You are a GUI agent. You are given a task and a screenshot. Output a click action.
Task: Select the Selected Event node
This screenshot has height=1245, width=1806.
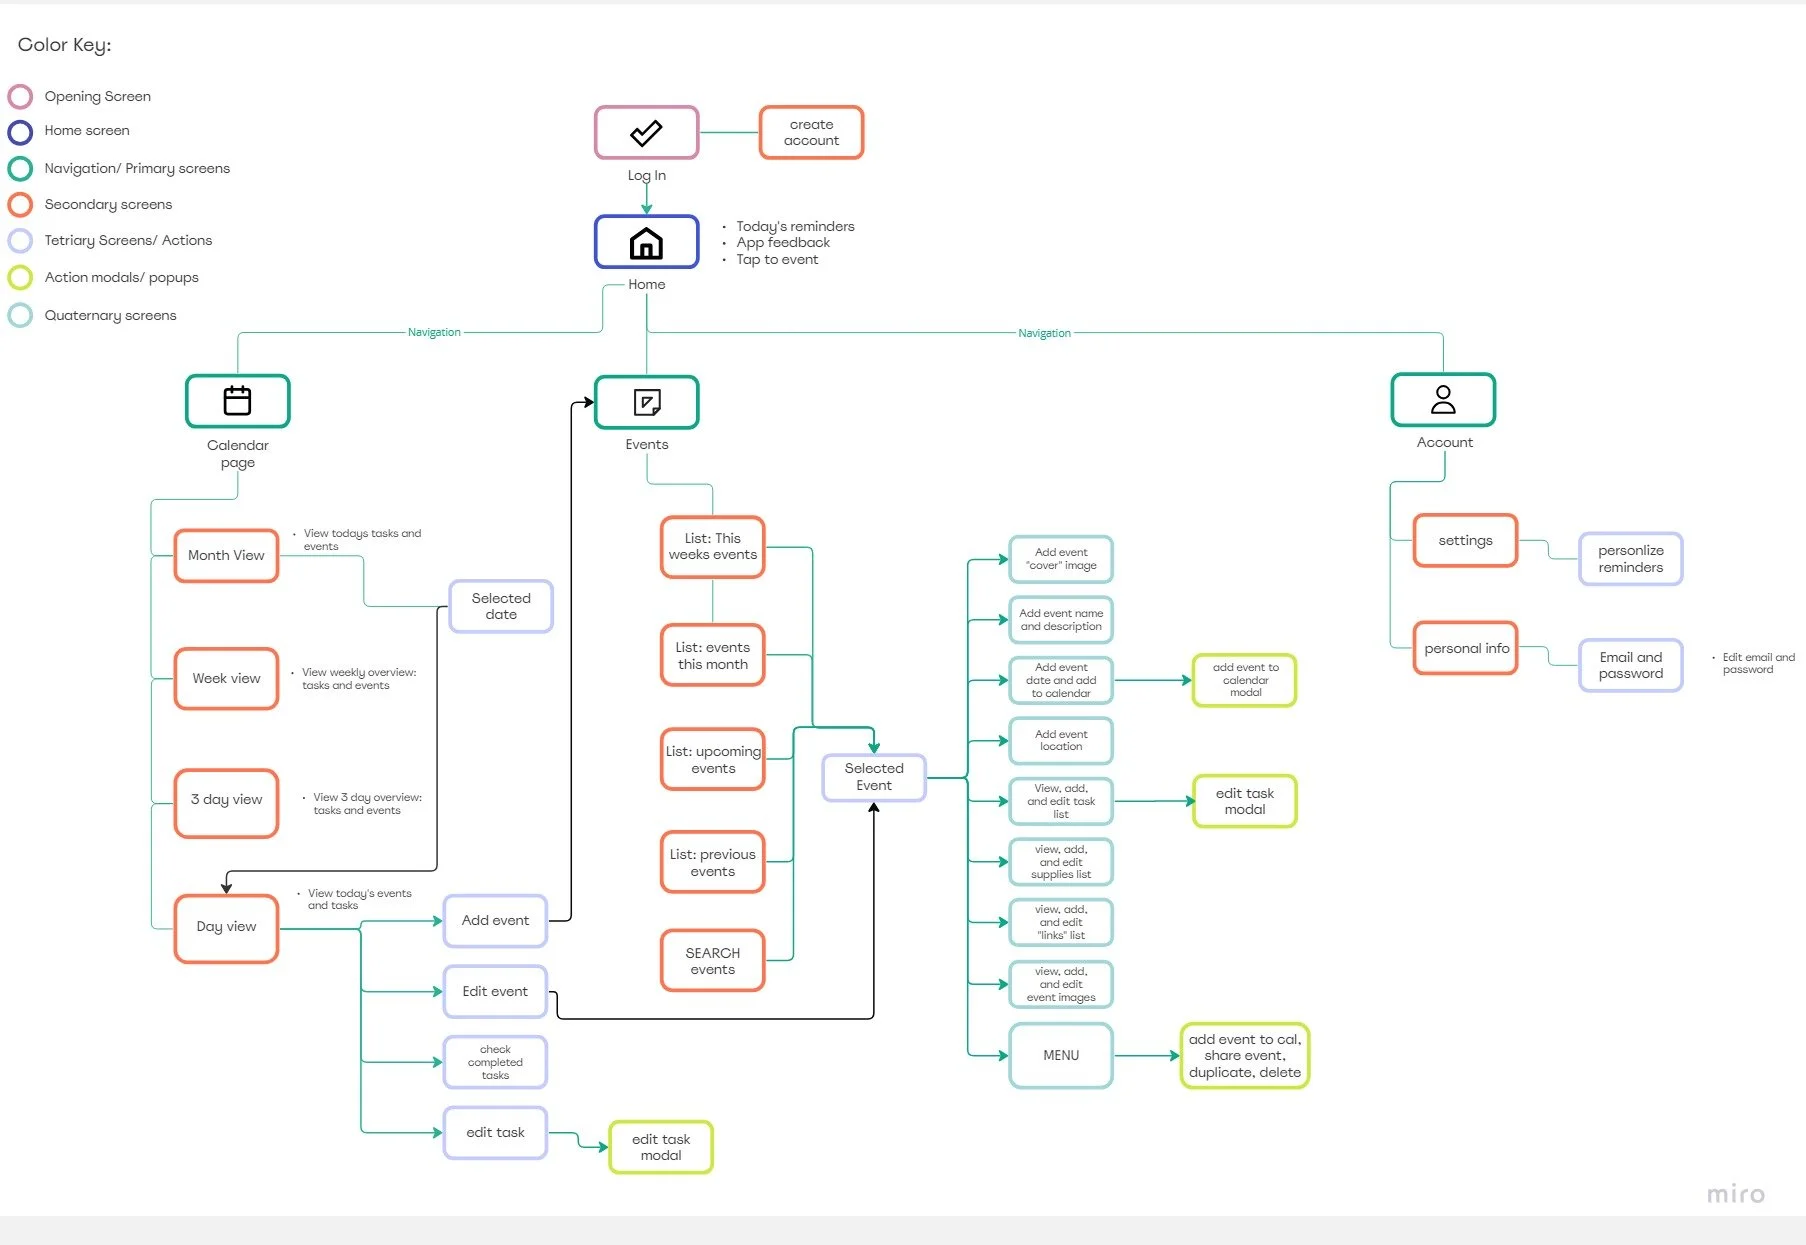[873, 776]
